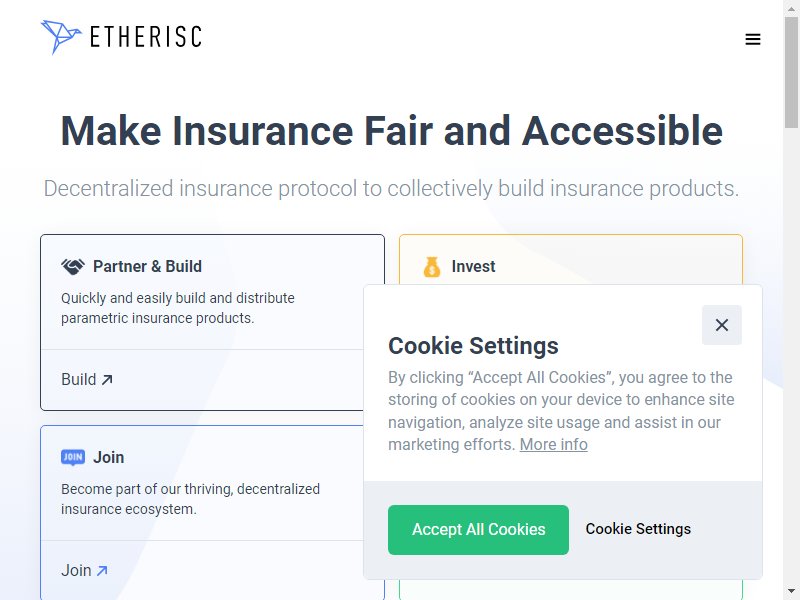Screen dimensions: 800x600
Task: Follow the More info link
Action: [x=554, y=444]
